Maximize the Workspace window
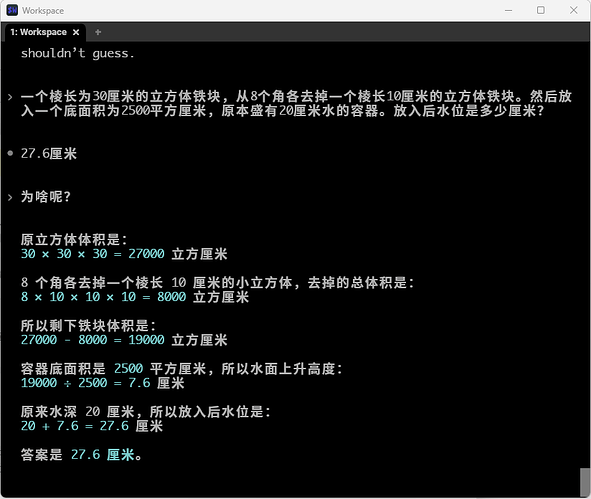The height and width of the screenshot is (499, 591). (x=540, y=10)
